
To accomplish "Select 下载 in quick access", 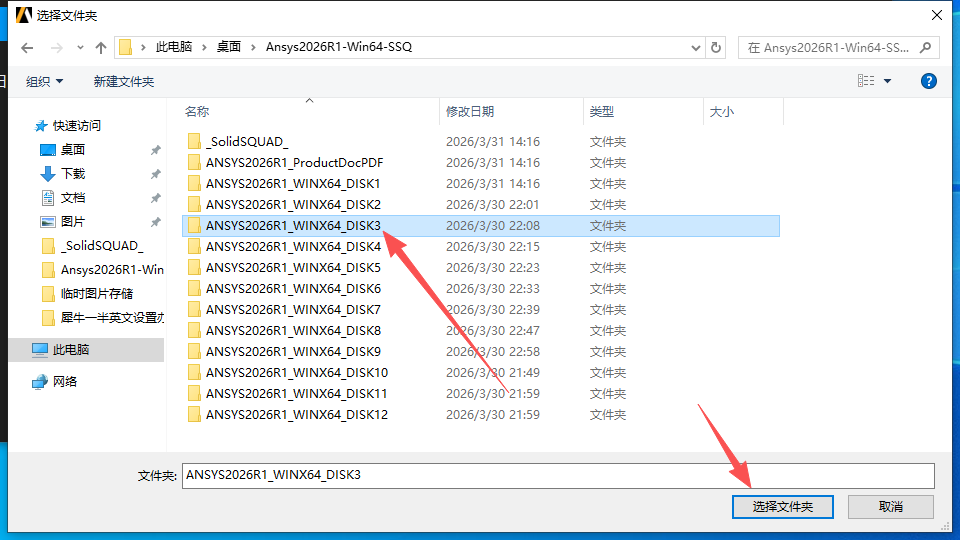I will (x=73, y=173).
